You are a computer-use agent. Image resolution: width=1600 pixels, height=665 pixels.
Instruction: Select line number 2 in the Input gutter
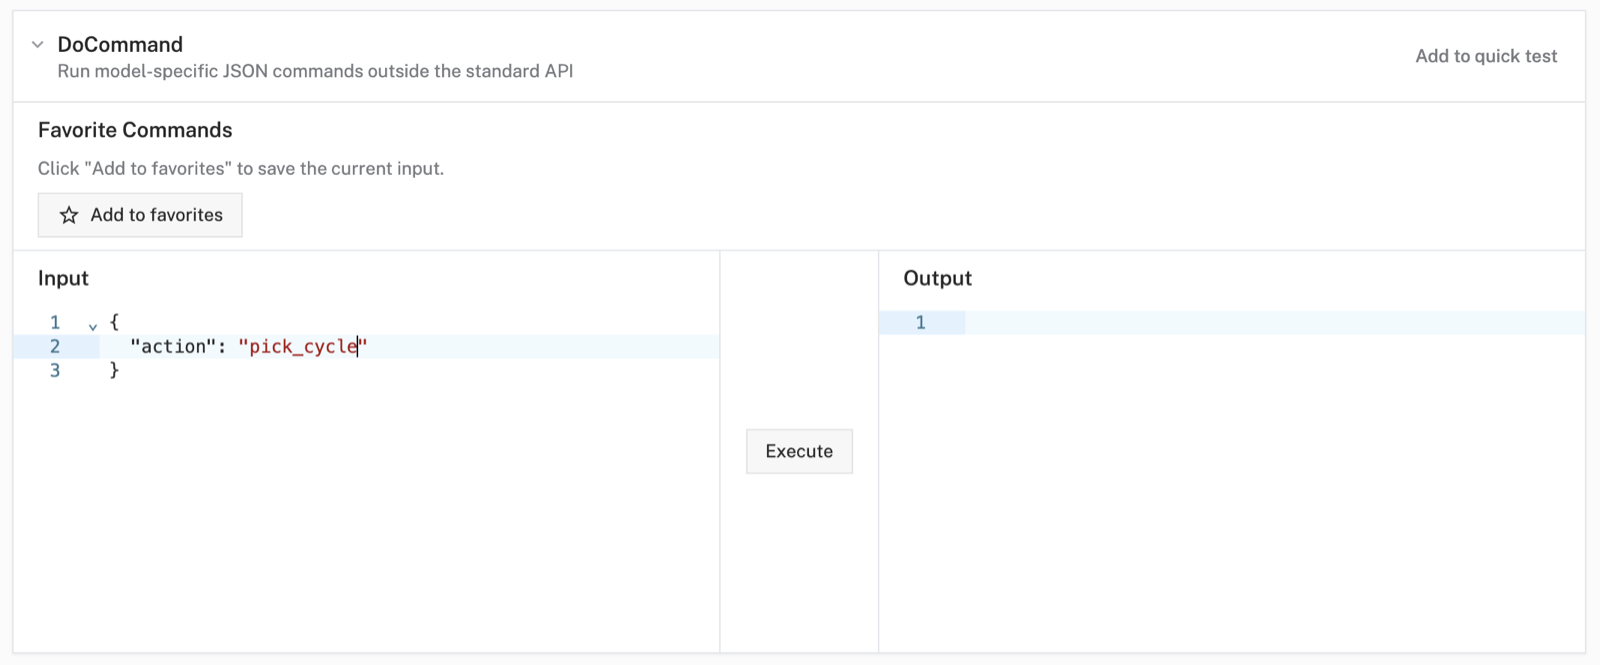click(x=55, y=346)
